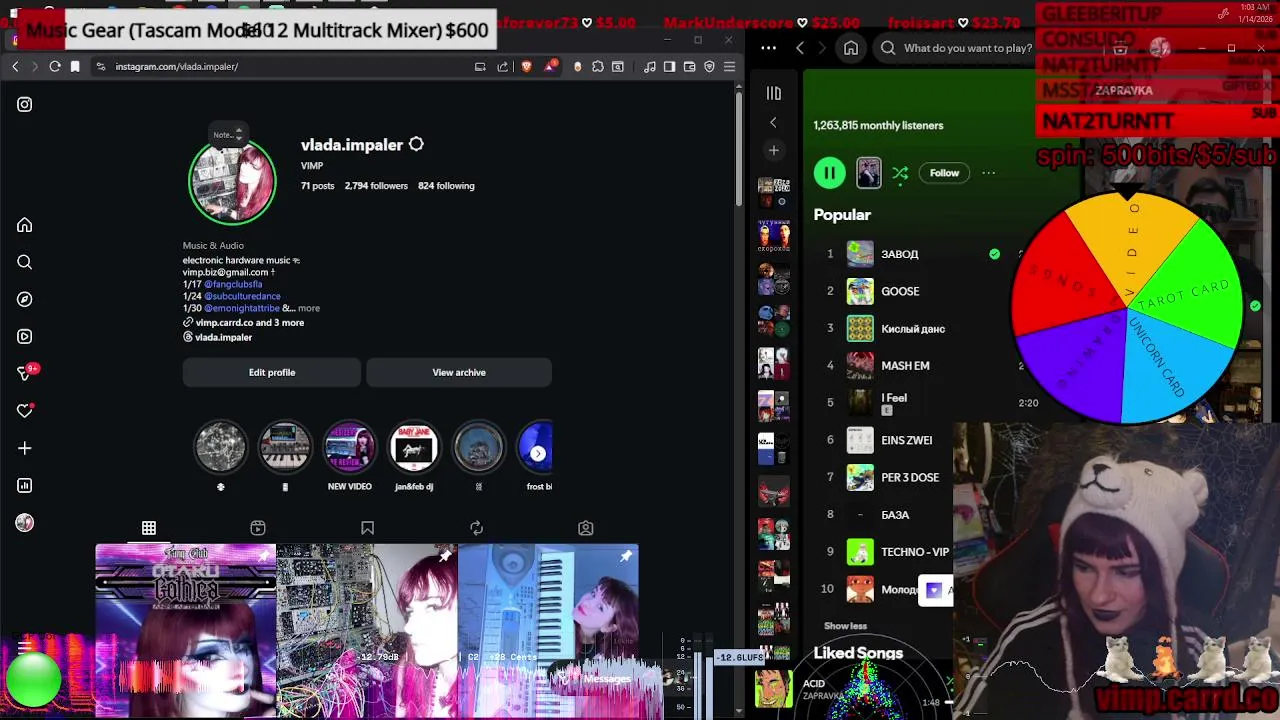The image size is (1280, 720).
Task: Open Instagram notifications heart icon
Action: coord(25,411)
